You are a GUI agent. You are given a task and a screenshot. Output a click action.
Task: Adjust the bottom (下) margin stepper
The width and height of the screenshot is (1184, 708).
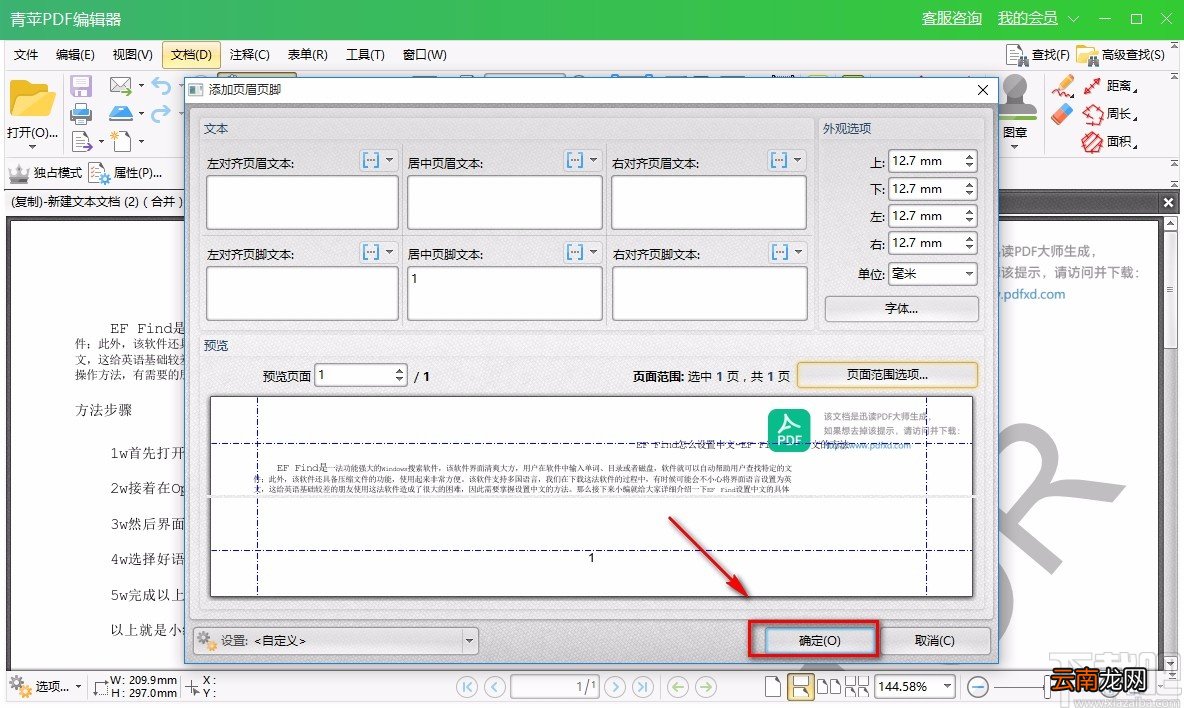pos(970,189)
